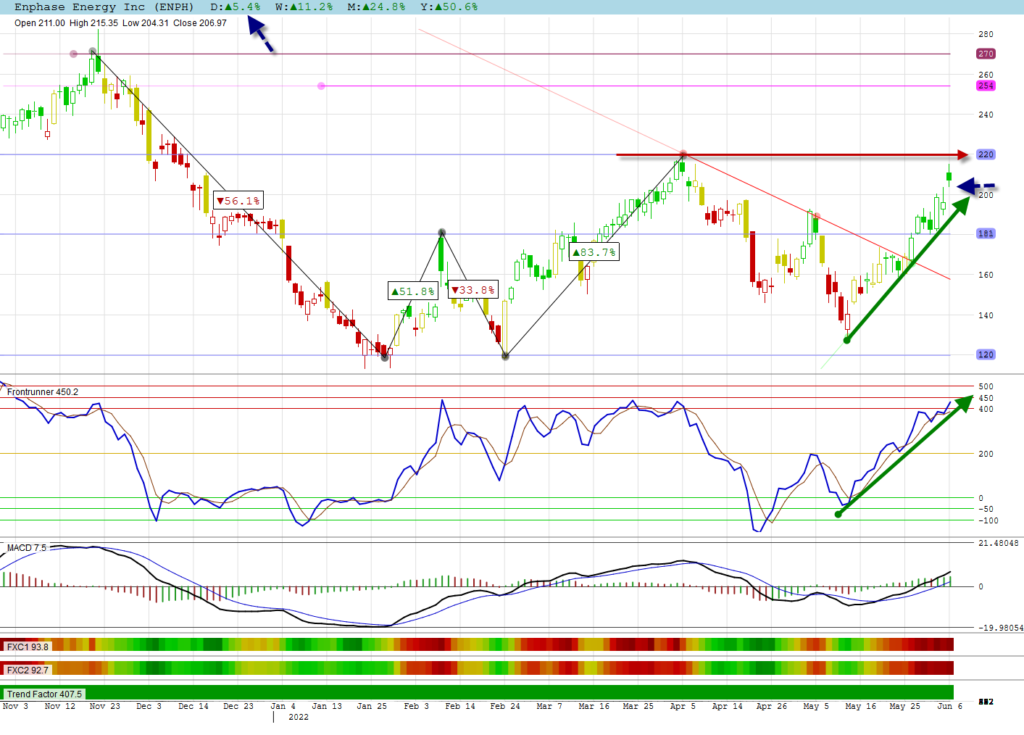Viewport: 1024px width, 735px height.
Task: Click the trendline anchor at the Feb 14 peak
Action: point(441,233)
